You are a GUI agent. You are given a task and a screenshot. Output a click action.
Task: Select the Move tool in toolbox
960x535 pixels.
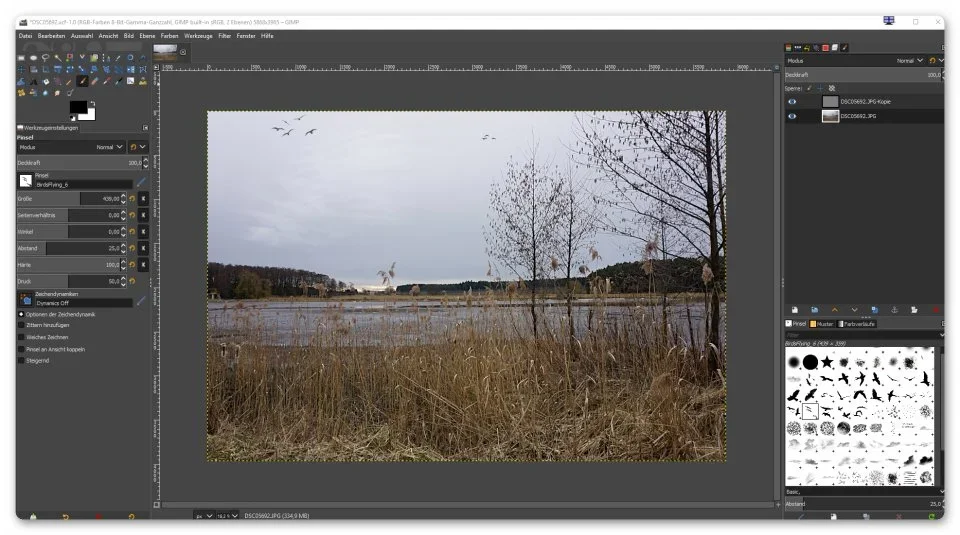[x=21, y=69]
